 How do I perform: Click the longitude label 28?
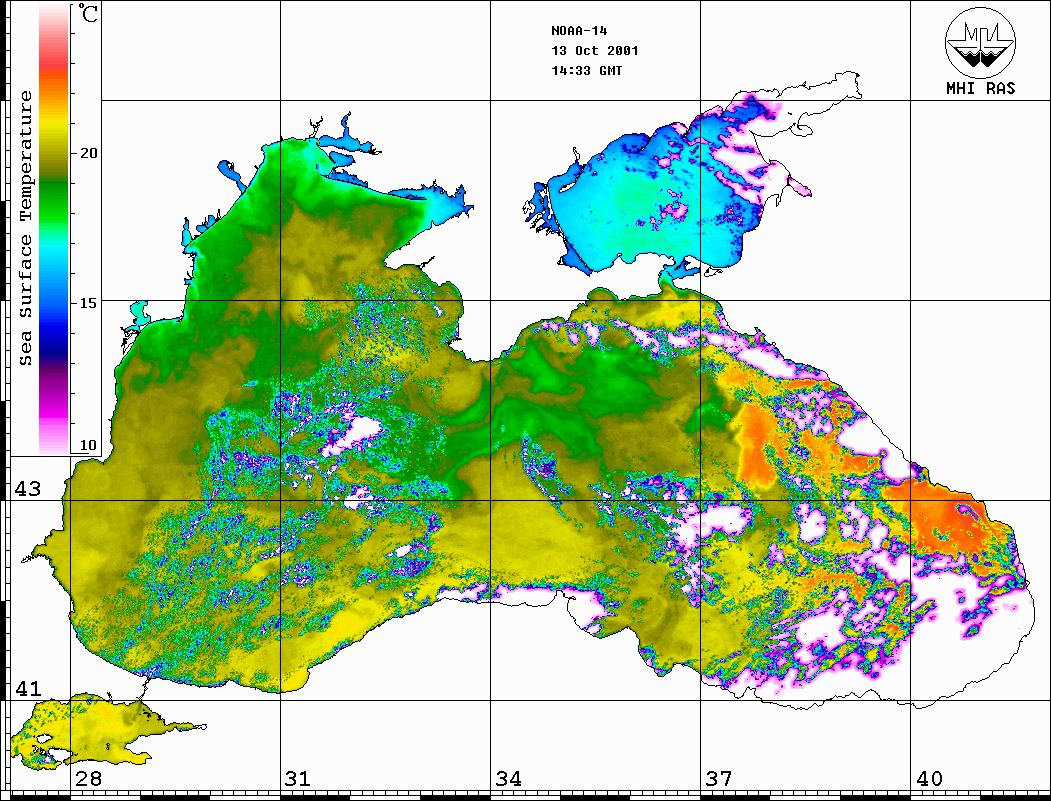[x=88, y=778]
